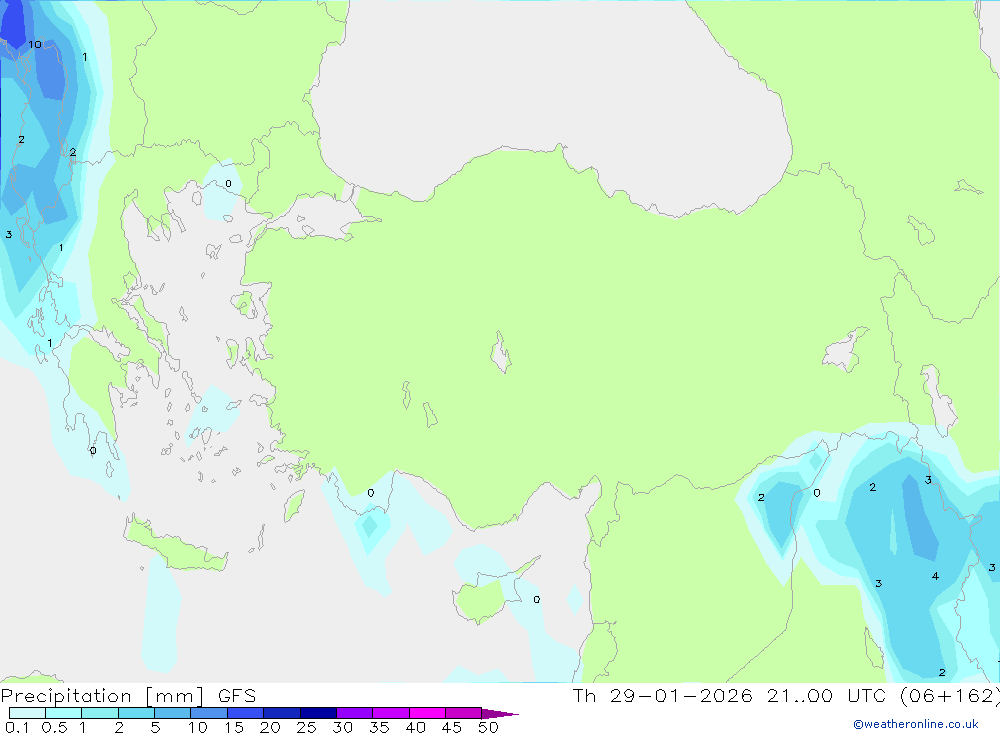Select the forecast date Th 29-01-2026 text
1000x733 pixels.
663,695
